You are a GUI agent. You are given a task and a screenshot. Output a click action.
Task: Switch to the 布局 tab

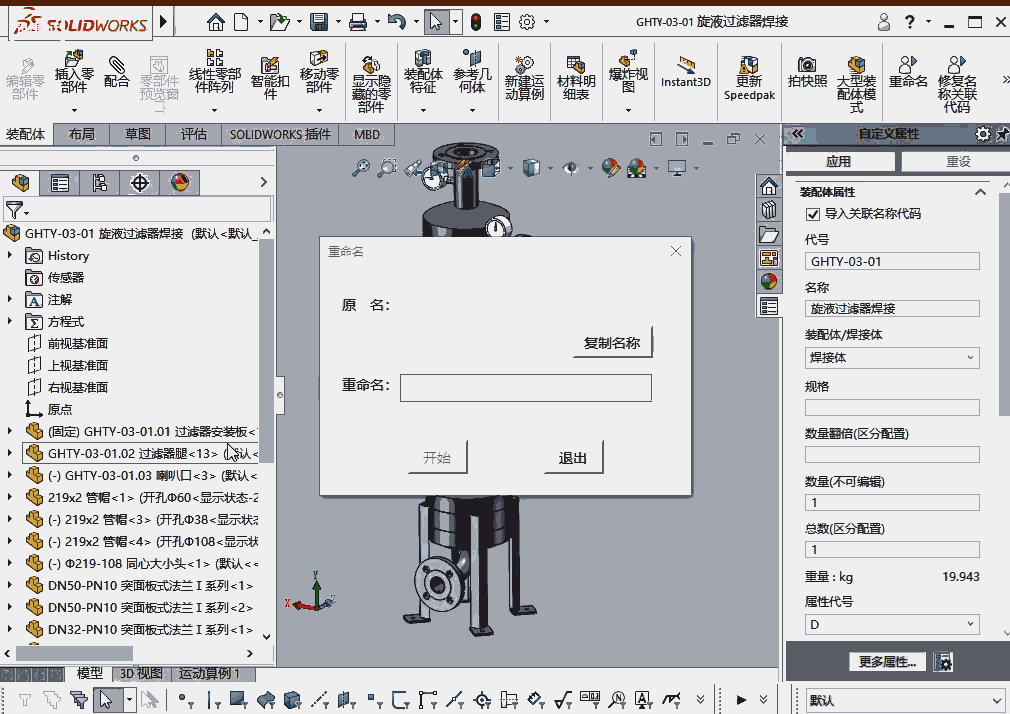(81, 135)
